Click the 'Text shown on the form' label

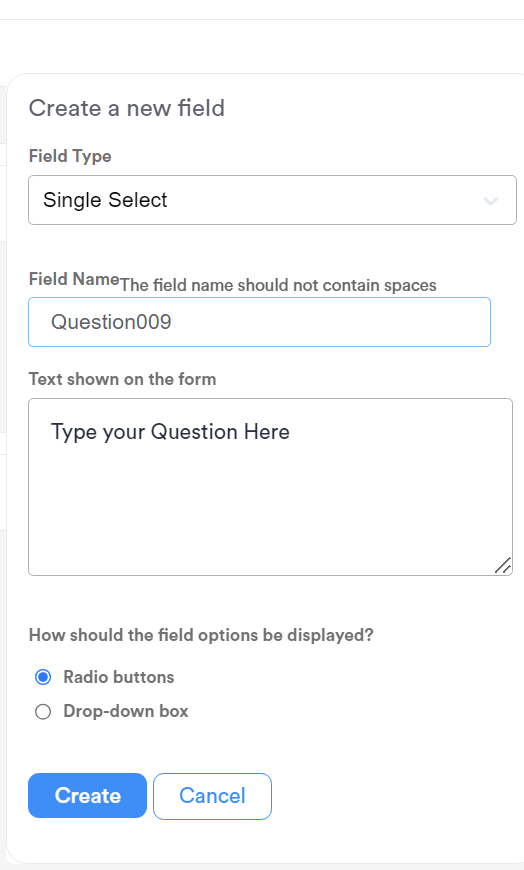tap(122, 379)
